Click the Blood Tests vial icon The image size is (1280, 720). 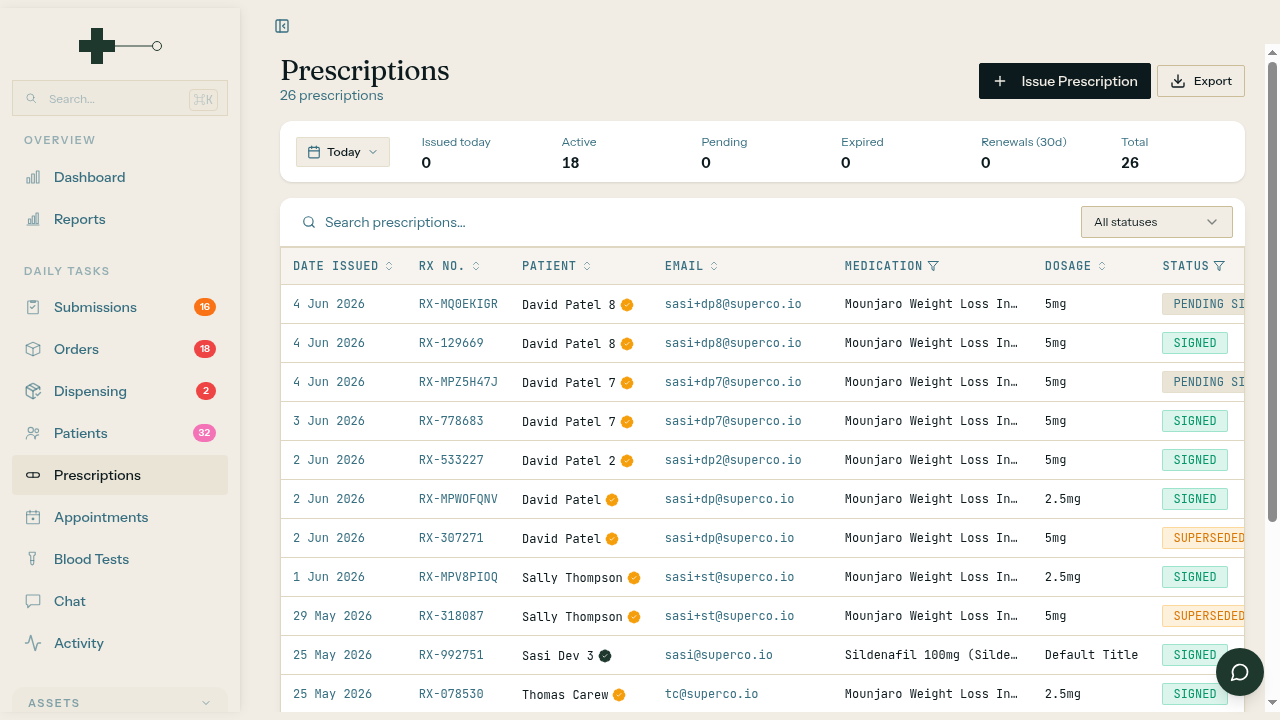(x=33, y=559)
